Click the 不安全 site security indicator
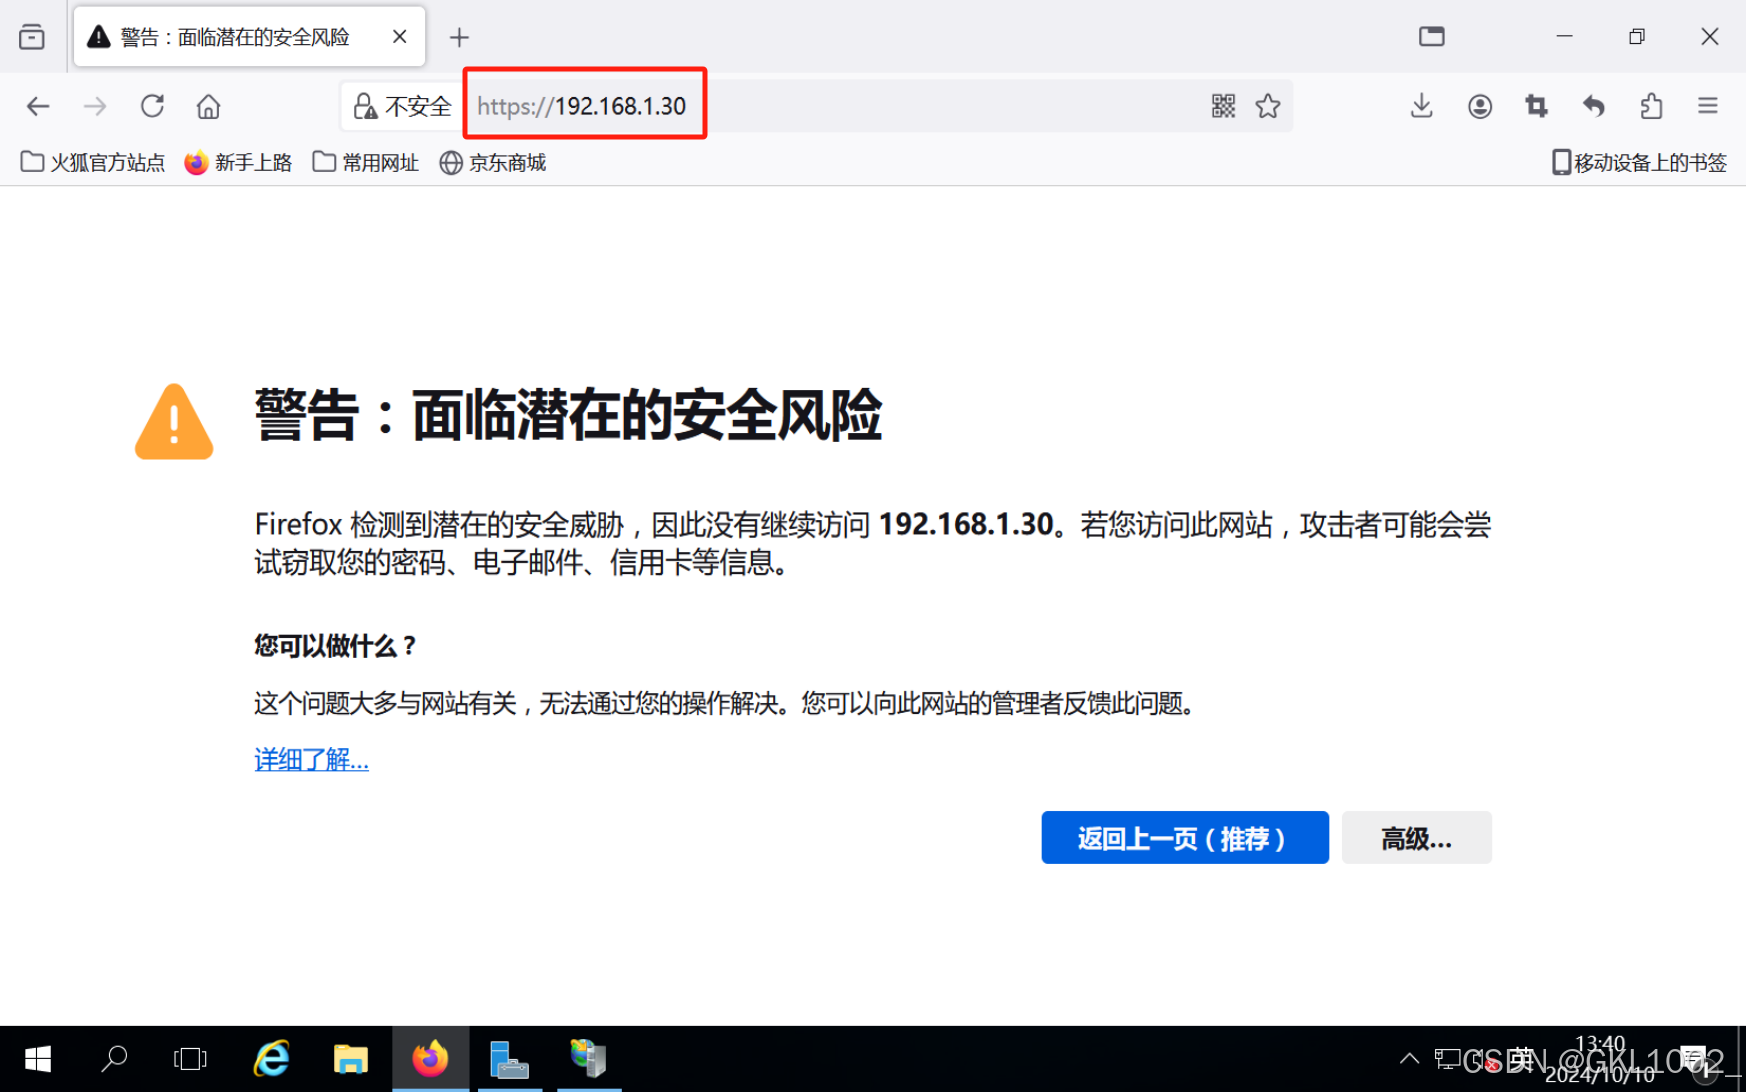Viewport: 1746px width, 1092px height. [x=402, y=106]
